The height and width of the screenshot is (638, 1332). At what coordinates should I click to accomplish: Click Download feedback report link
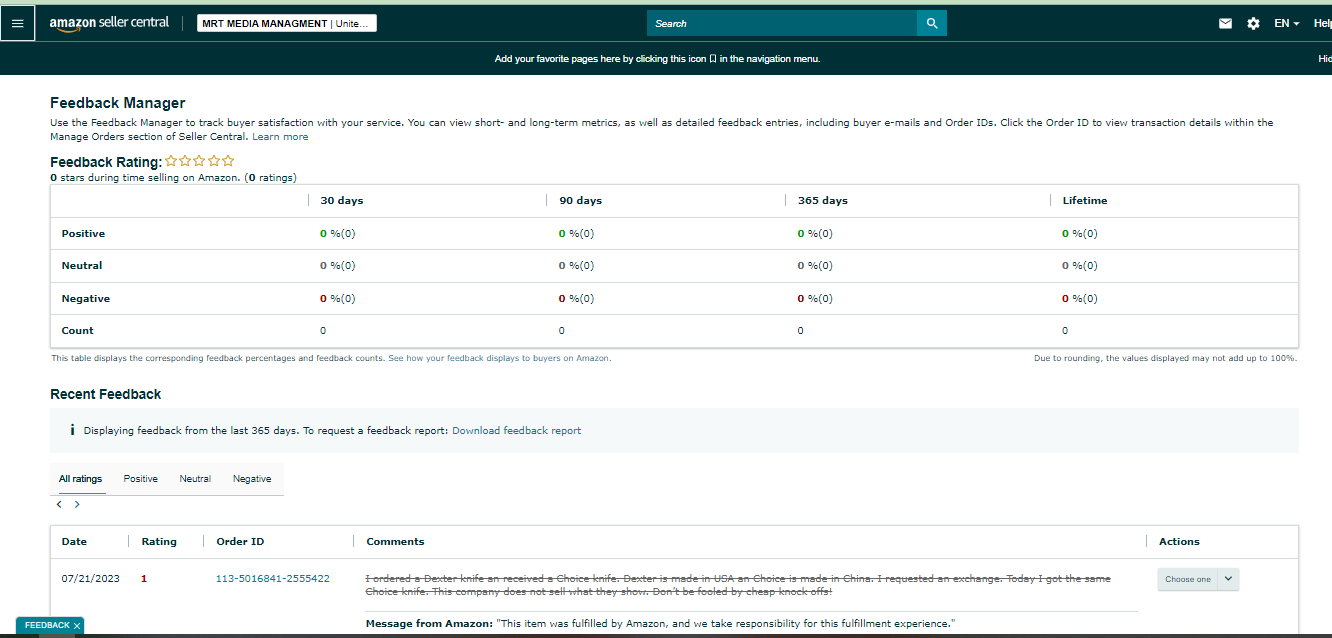click(x=516, y=431)
